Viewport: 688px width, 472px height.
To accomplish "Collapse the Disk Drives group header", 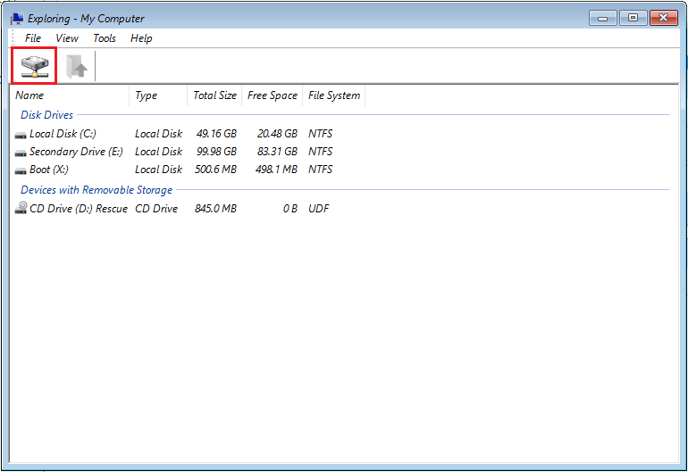I will point(47,115).
